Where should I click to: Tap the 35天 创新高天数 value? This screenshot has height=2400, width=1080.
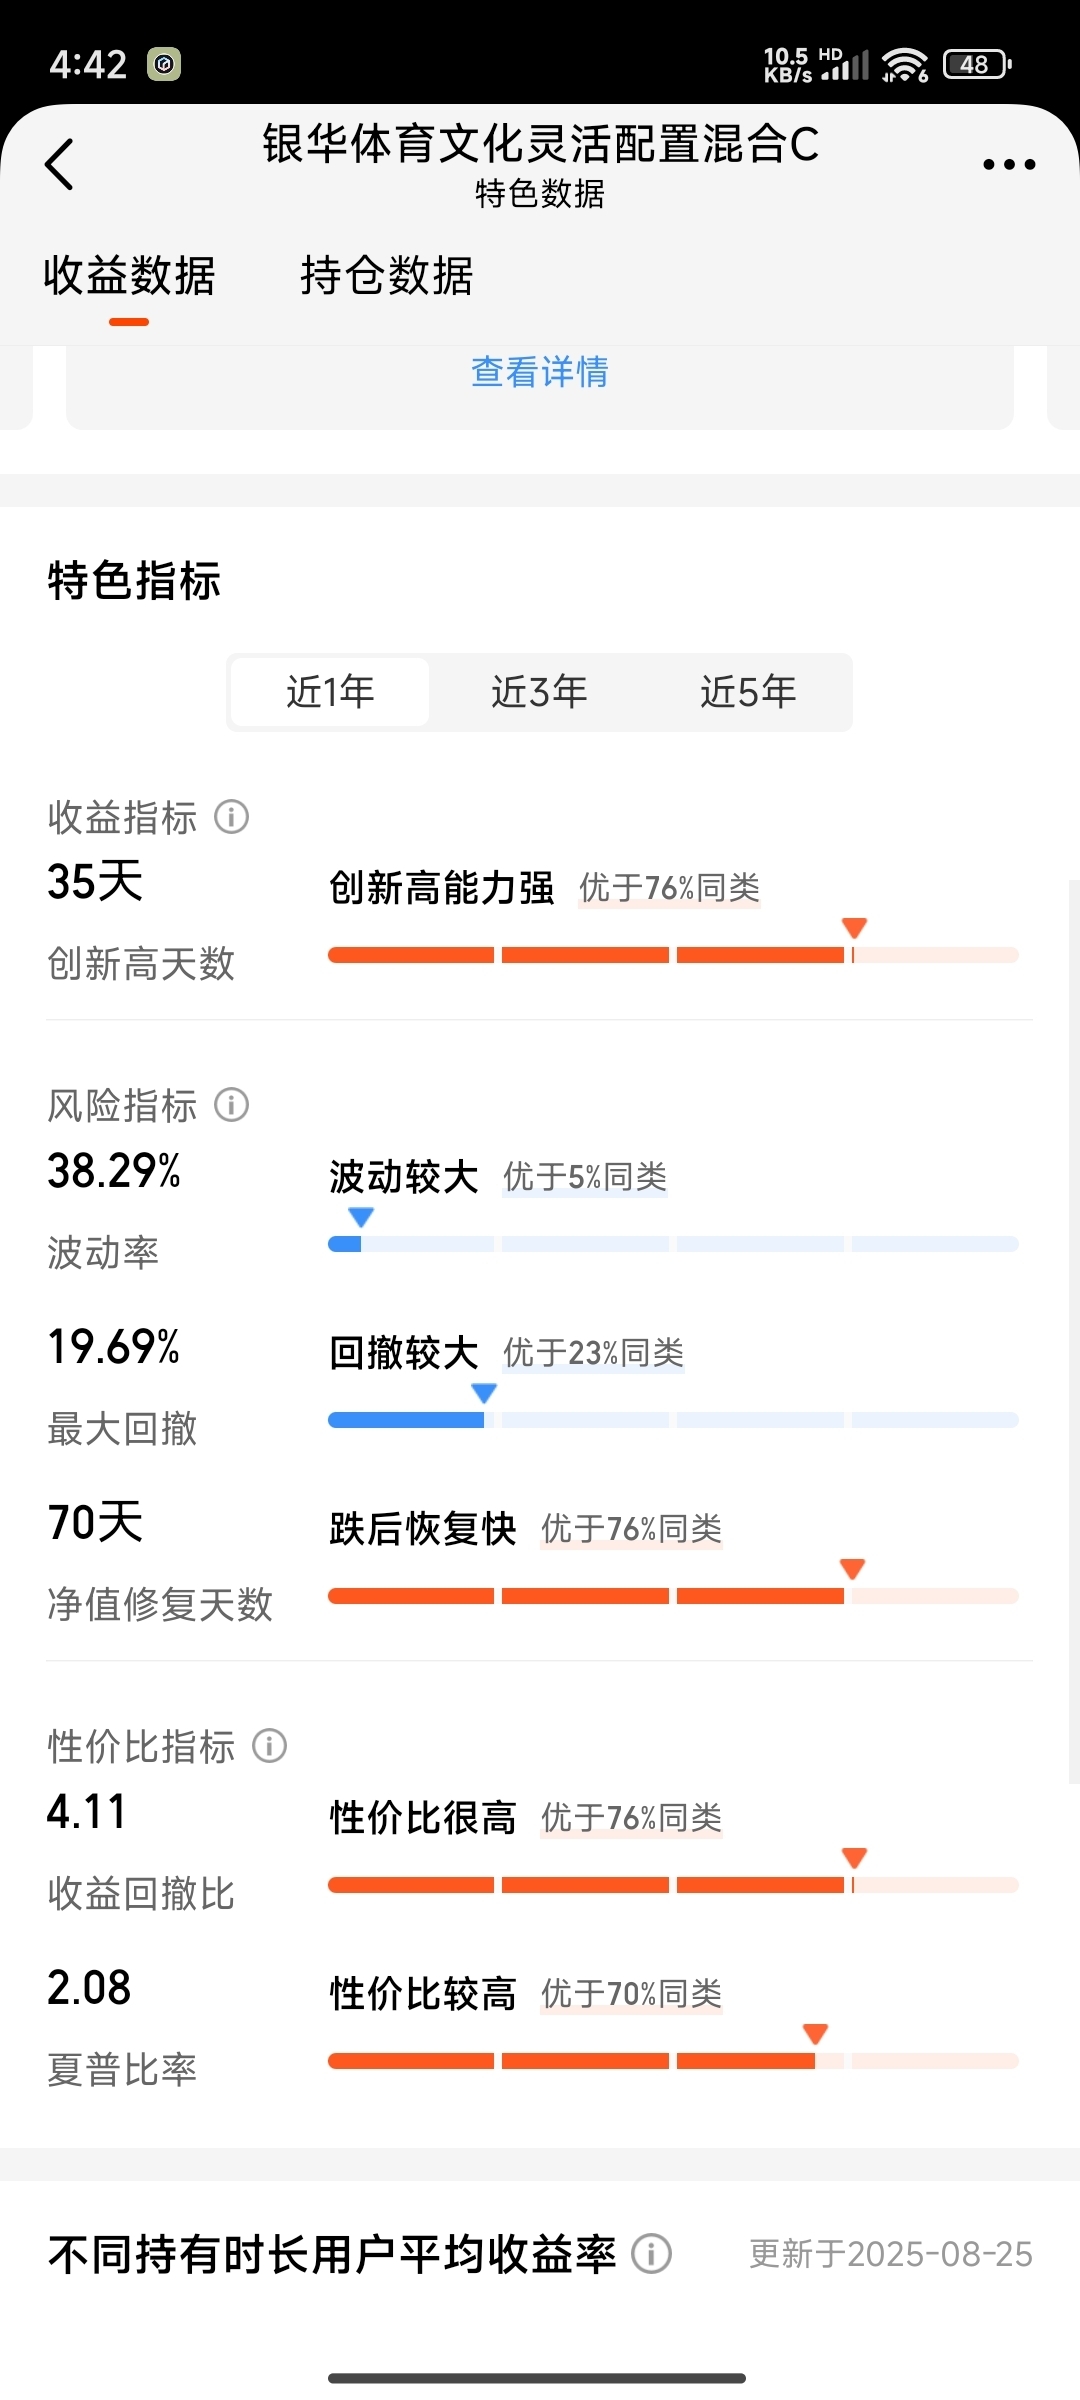95,882
